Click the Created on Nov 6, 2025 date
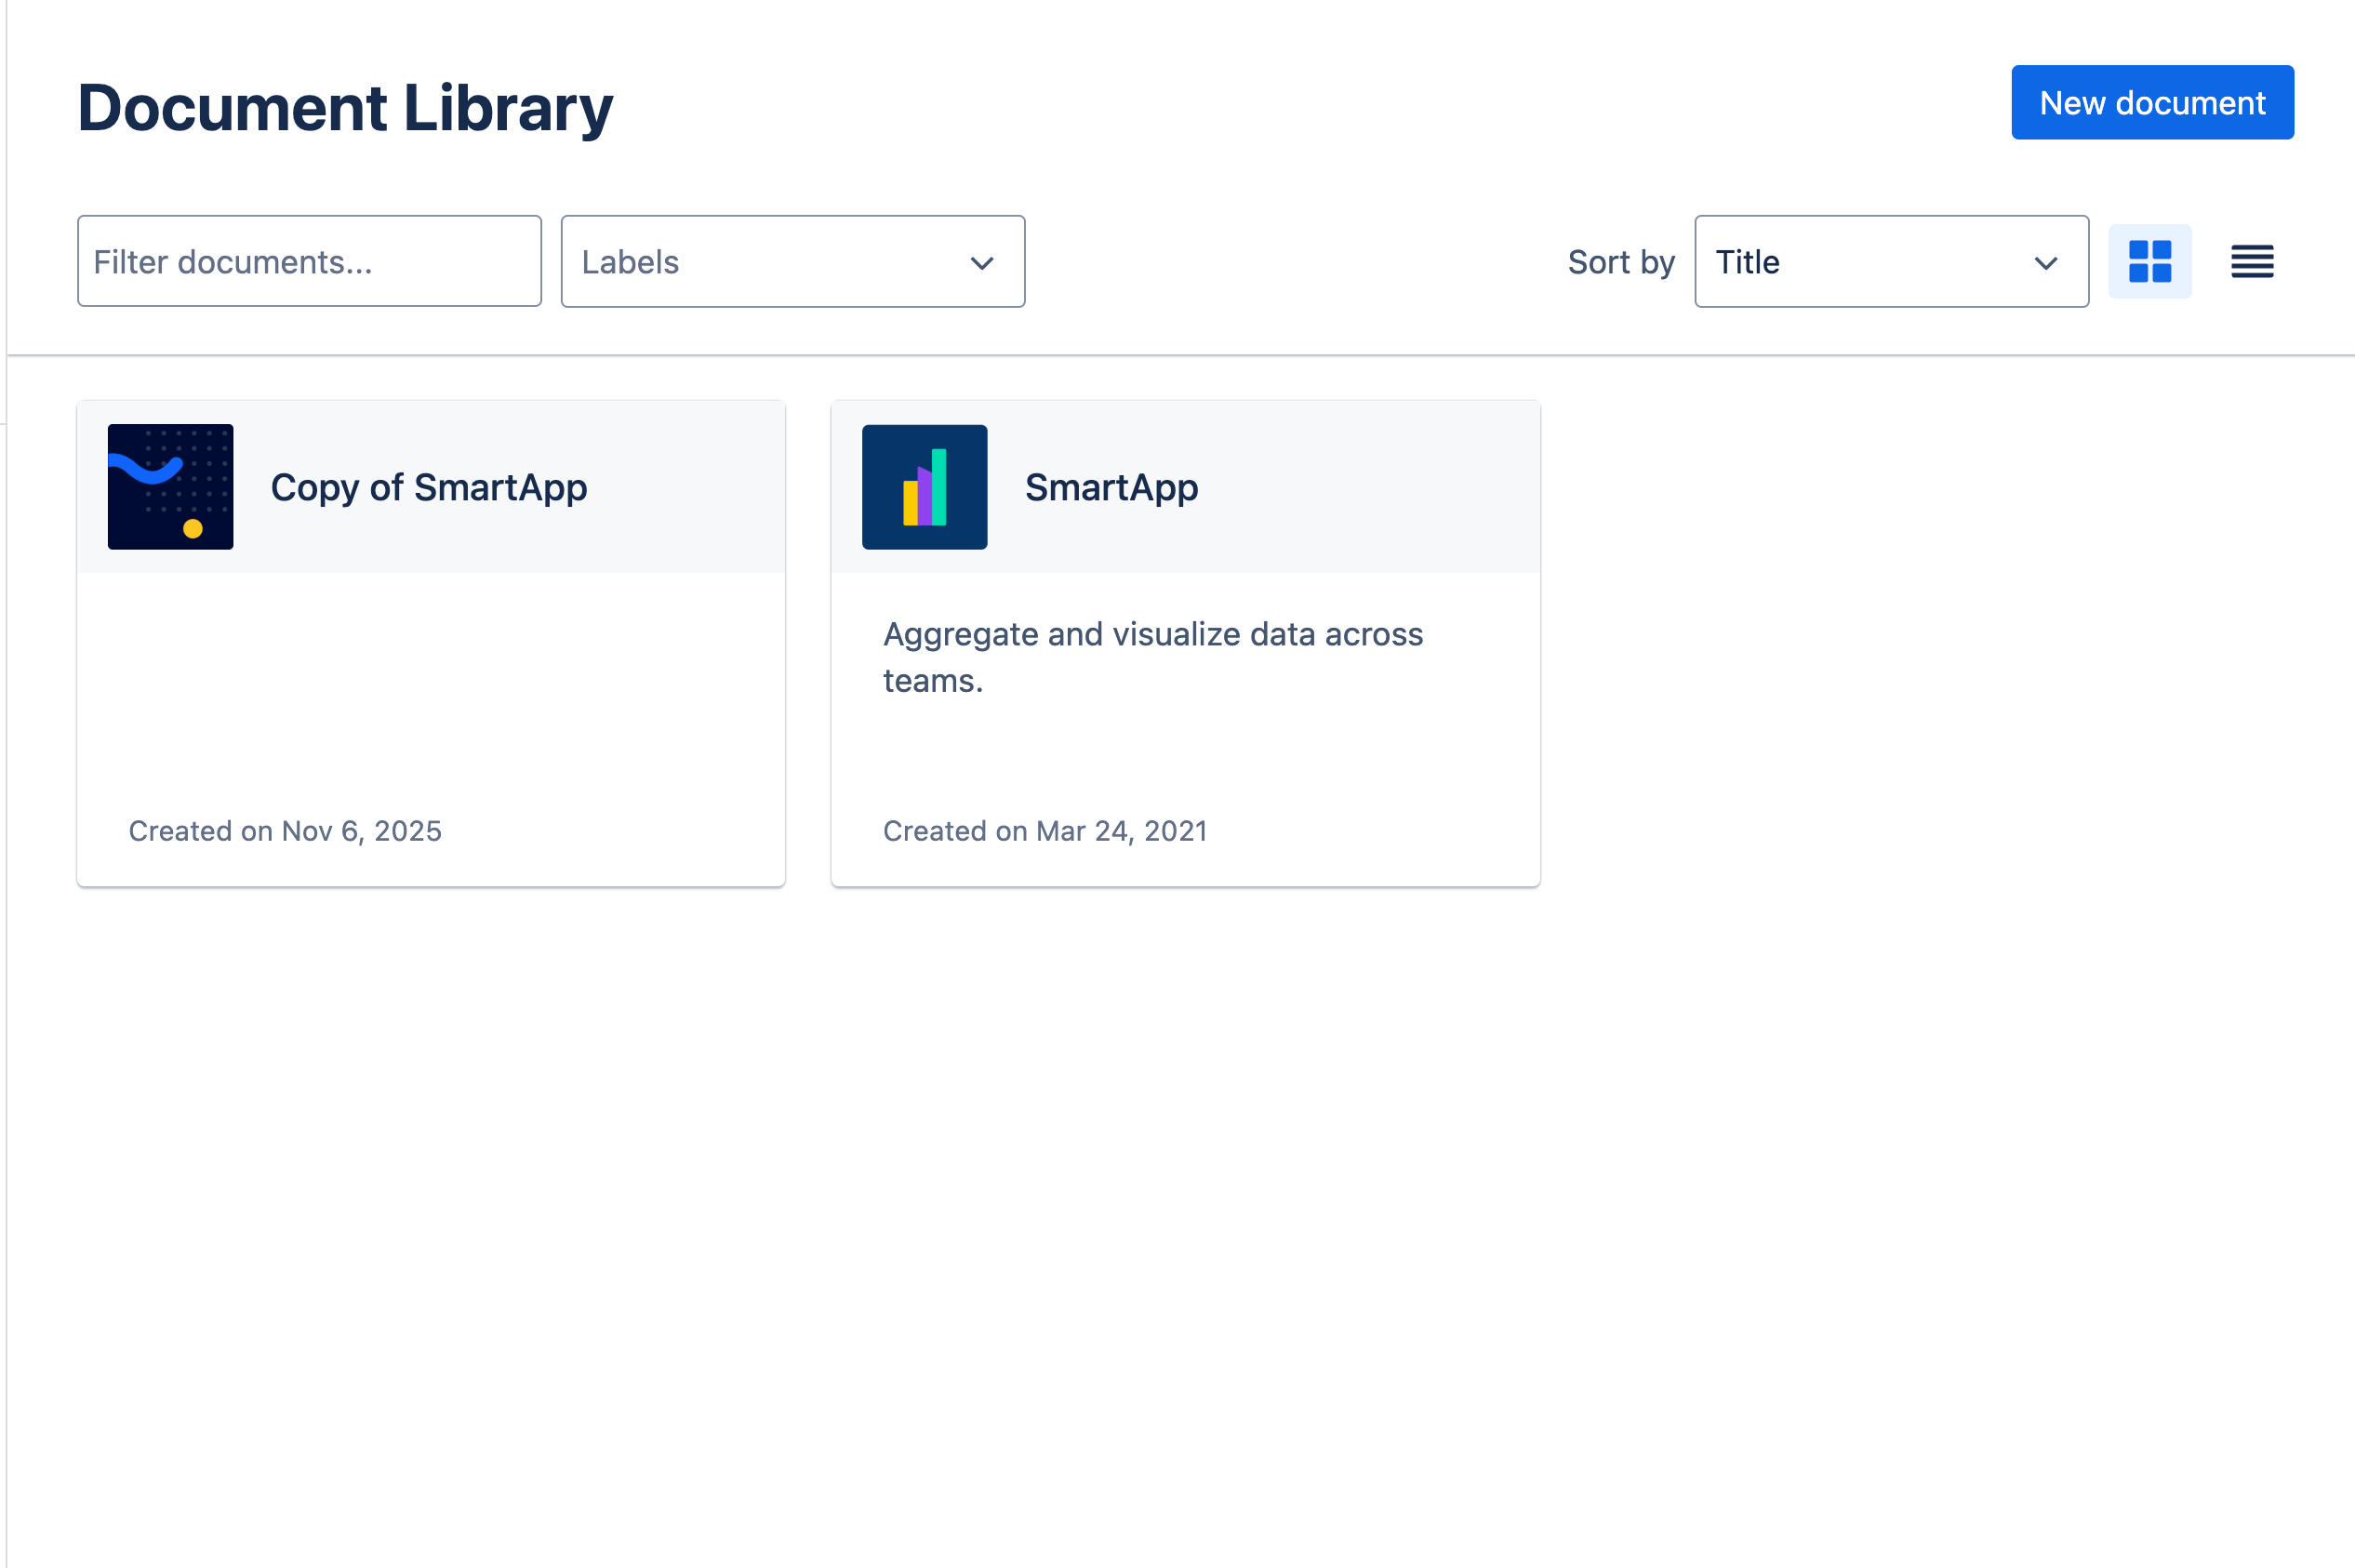The width and height of the screenshot is (2355, 1568). (285, 831)
